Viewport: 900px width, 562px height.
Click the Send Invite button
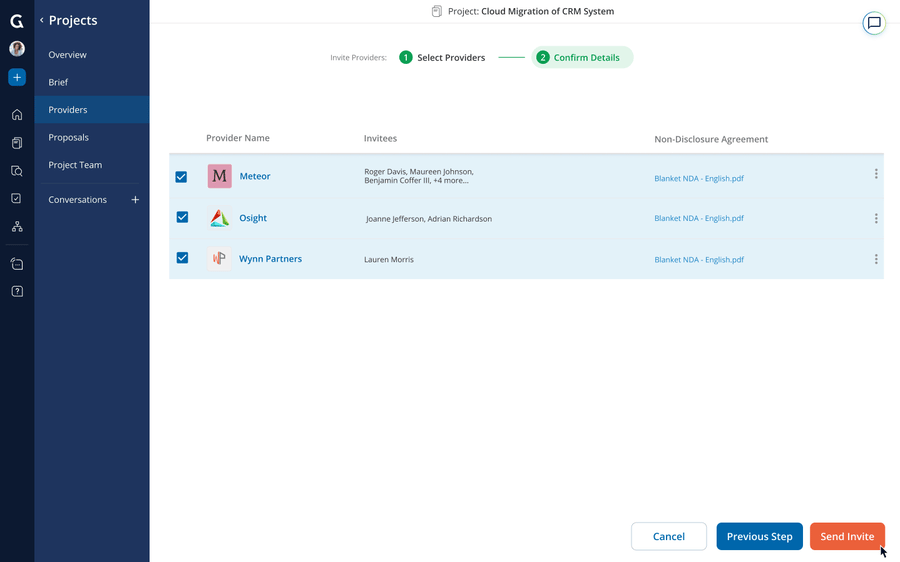847,536
